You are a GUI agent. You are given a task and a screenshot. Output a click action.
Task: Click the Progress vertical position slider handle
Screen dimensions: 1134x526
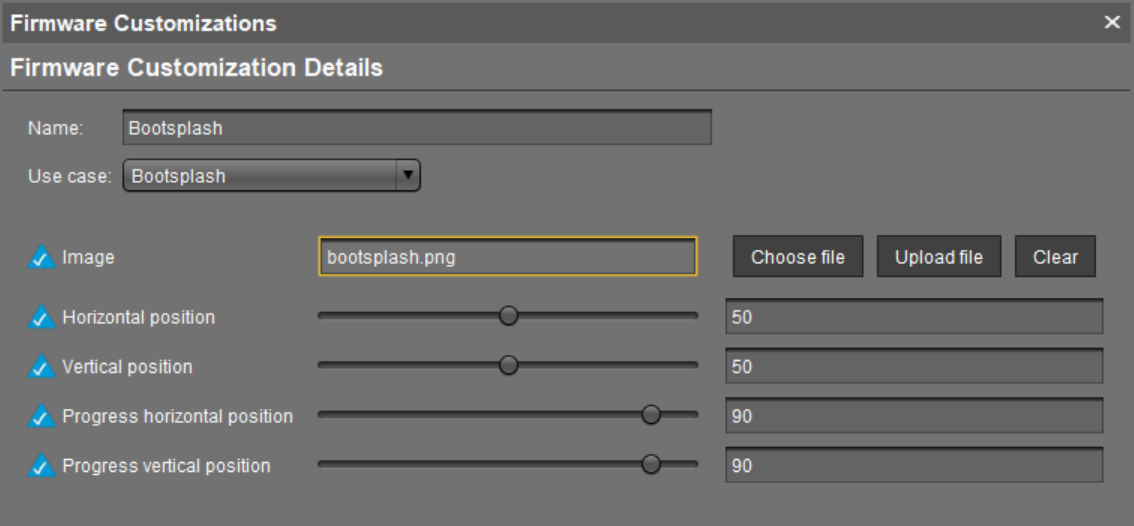click(651, 464)
